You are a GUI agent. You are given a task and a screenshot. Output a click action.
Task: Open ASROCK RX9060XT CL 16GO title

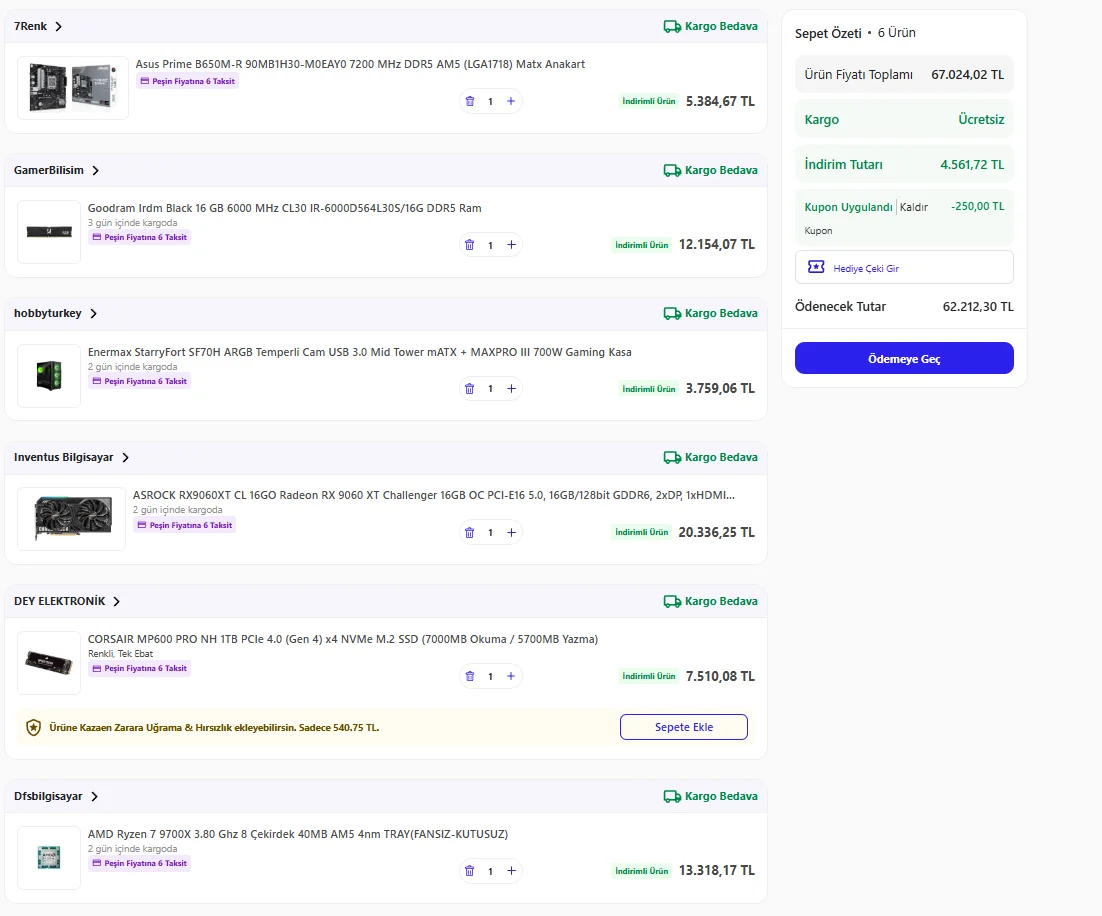coord(434,495)
